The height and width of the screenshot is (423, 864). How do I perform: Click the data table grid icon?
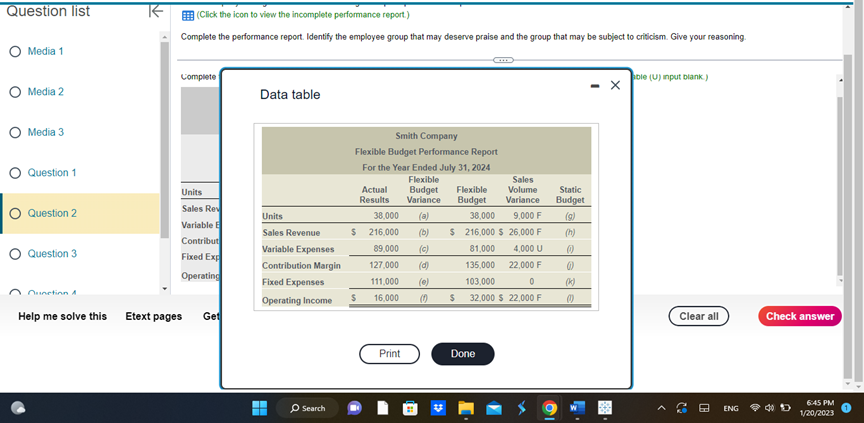click(x=187, y=15)
